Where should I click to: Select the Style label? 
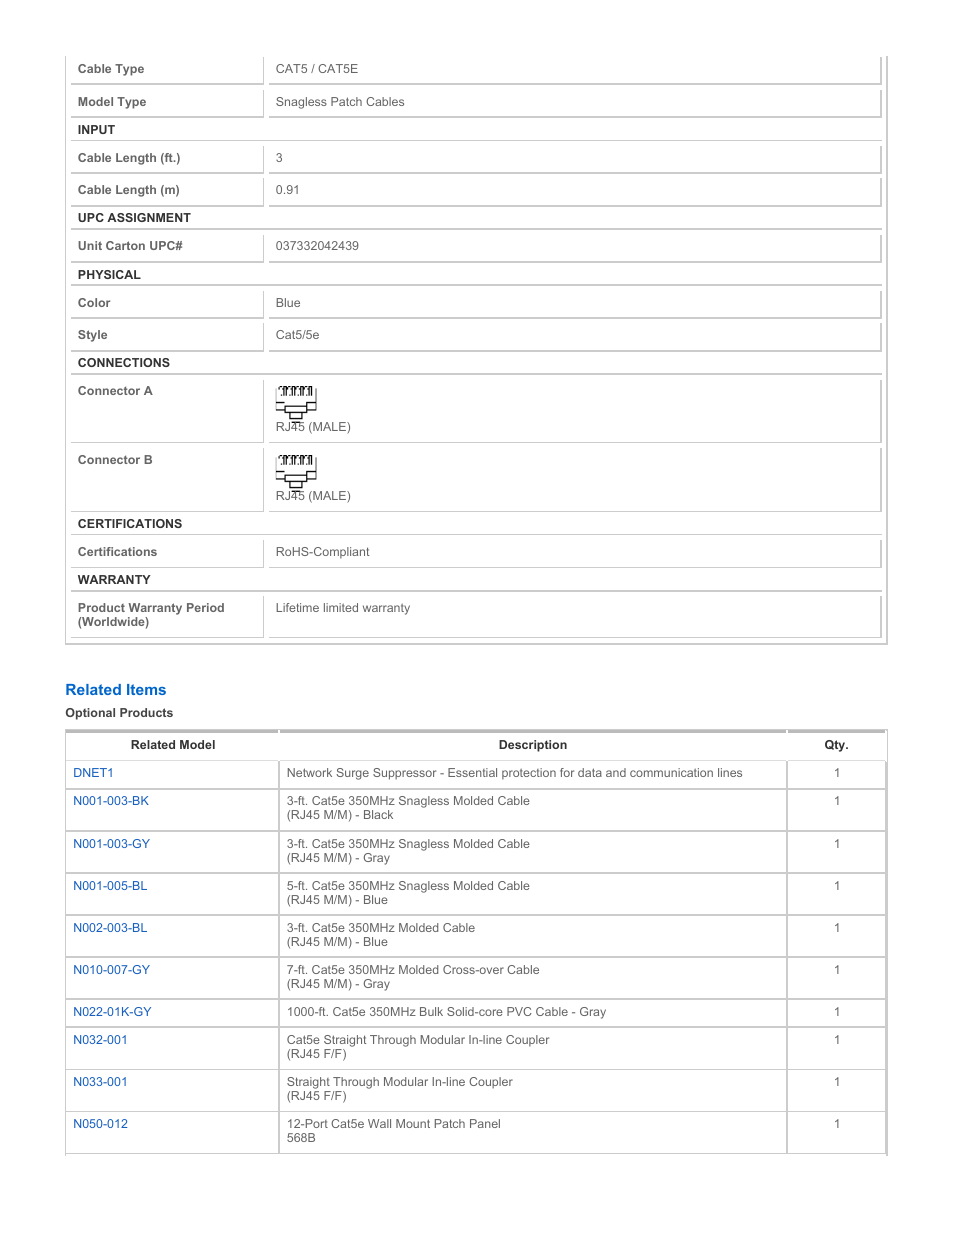(x=92, y=335)
